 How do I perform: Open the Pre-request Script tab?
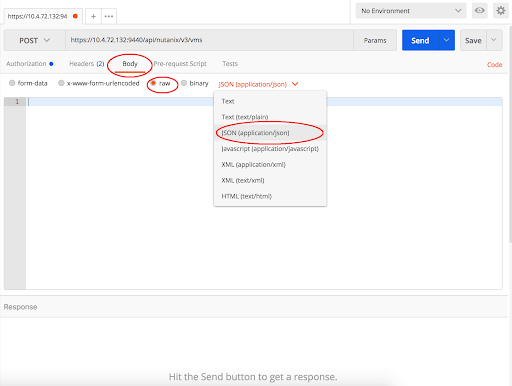[180, 64]
